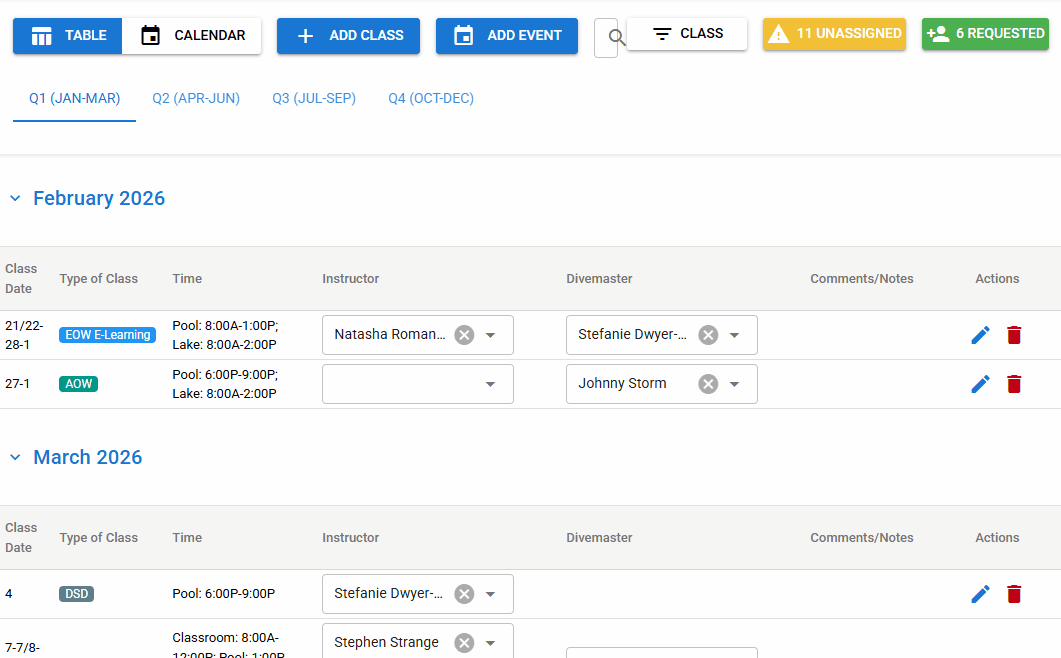Select the Q2 (APR-JUN) tab
1061x658 pixels.
(x=196, y=99)
